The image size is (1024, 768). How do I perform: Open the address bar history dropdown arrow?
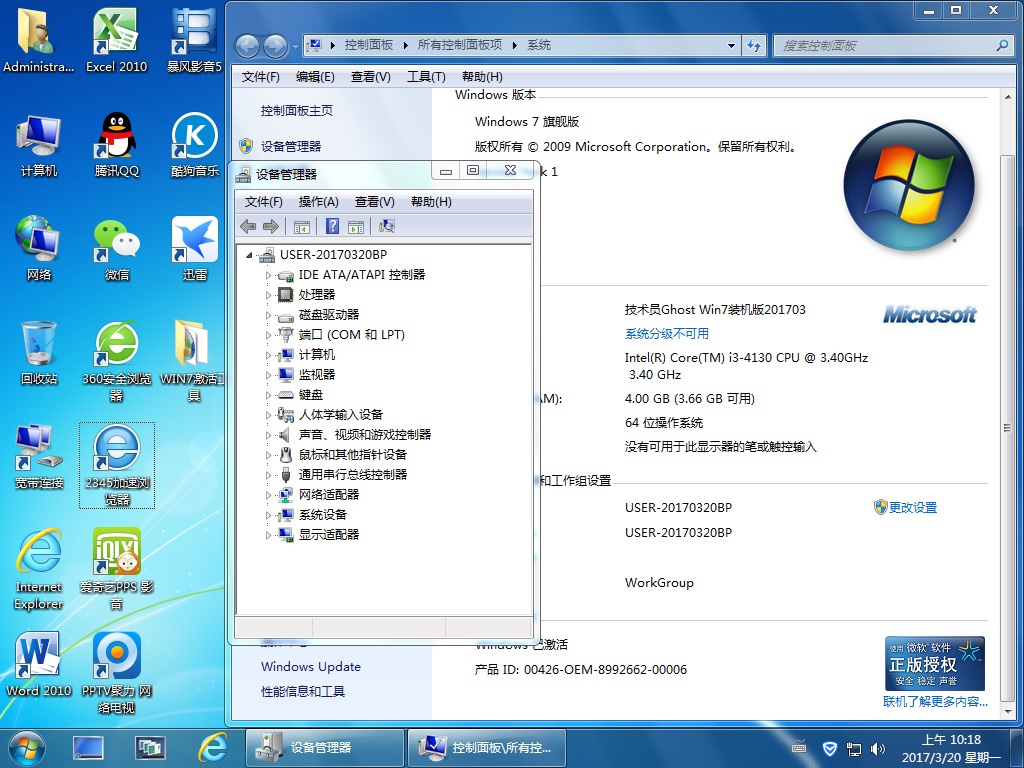731,46
